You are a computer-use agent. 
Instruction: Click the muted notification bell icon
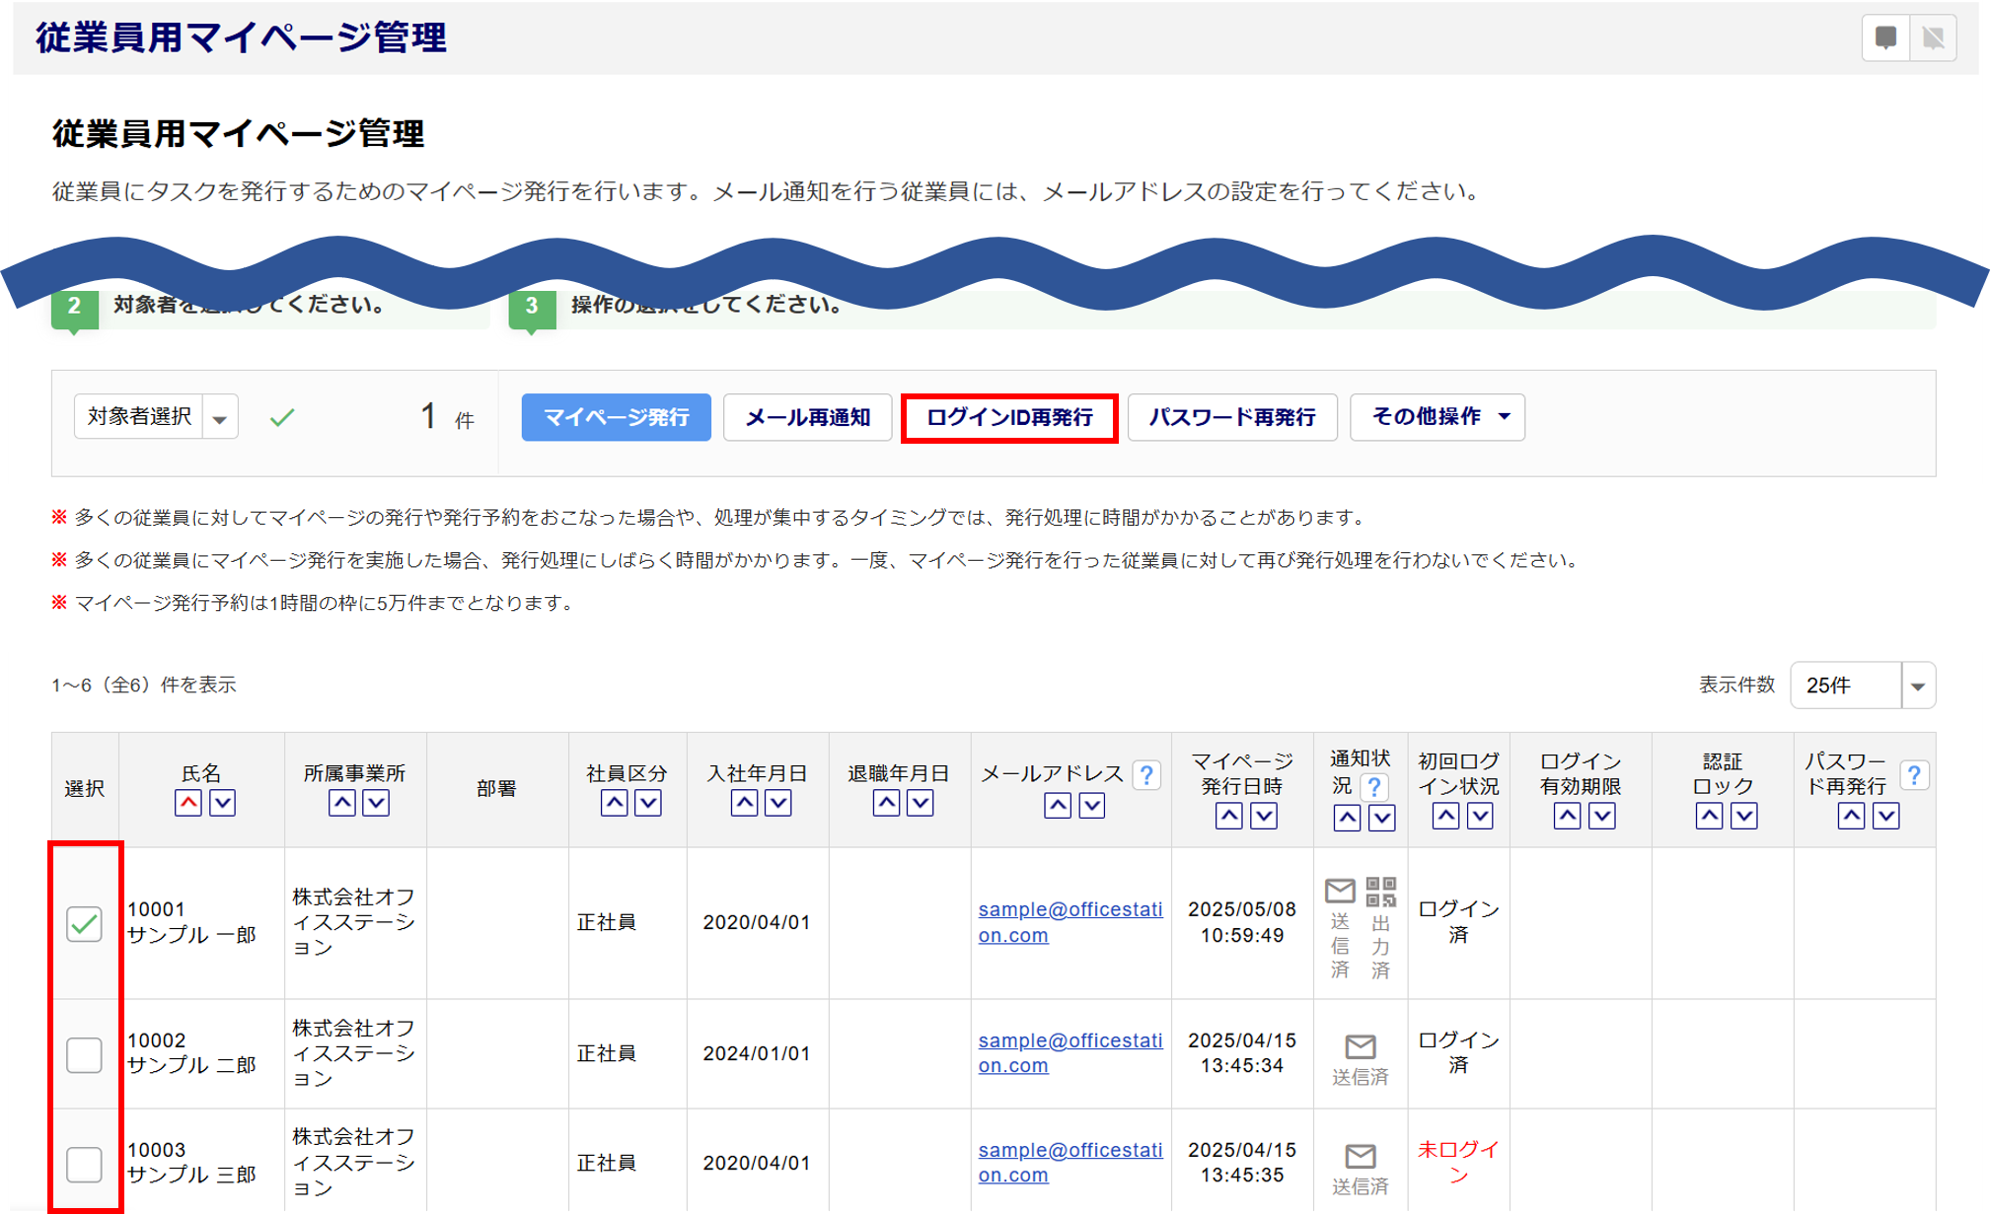click(1933, 38)
